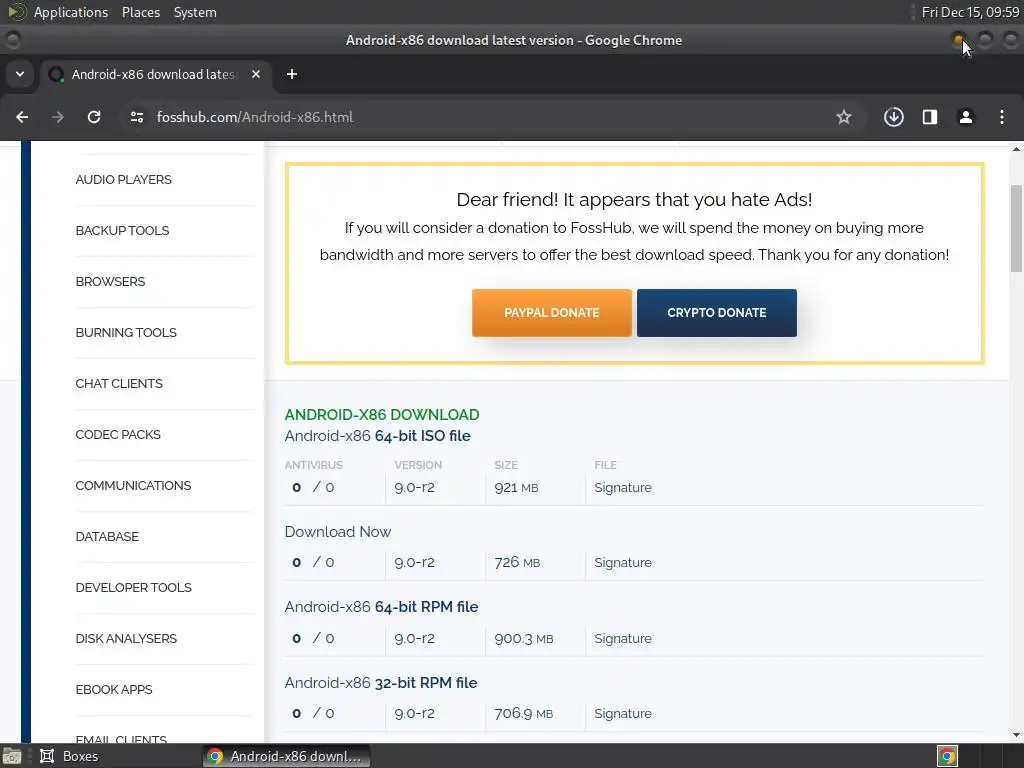Open Signature for the 900.3 MB file
This screenshot has height=768, width=1024.
(623, 638)
